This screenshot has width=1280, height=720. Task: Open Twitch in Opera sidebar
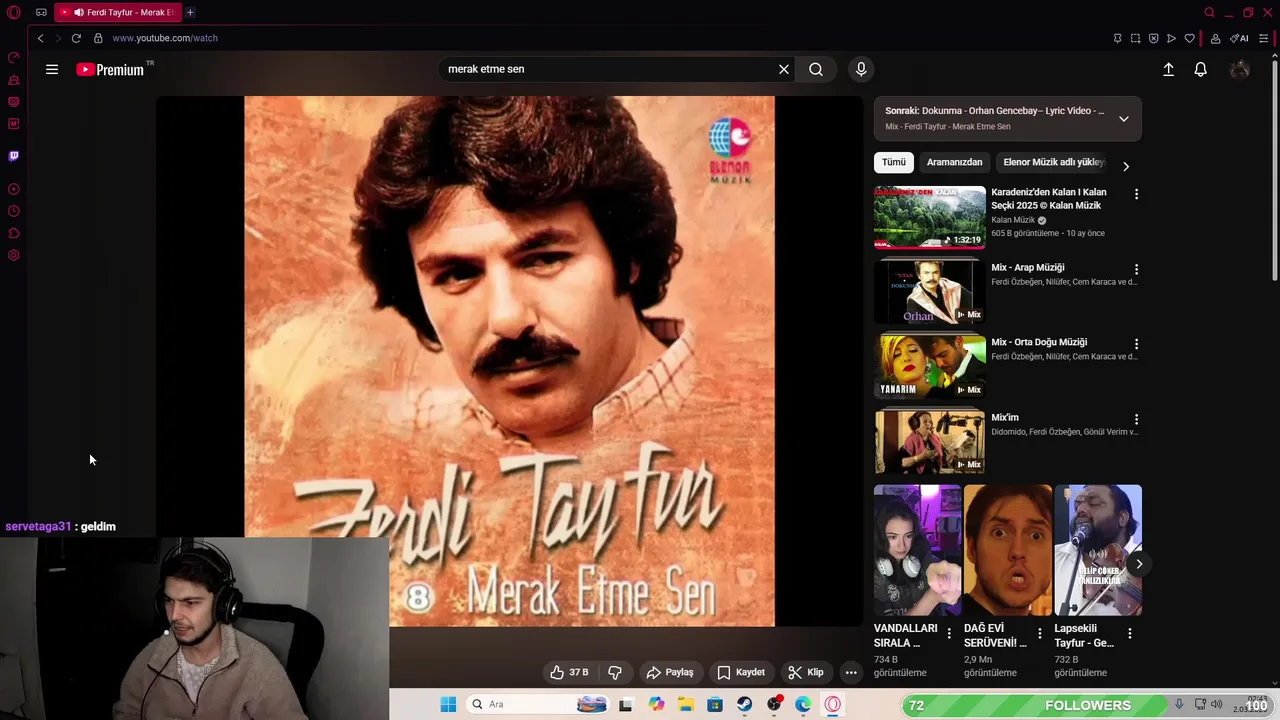(14, 156)
